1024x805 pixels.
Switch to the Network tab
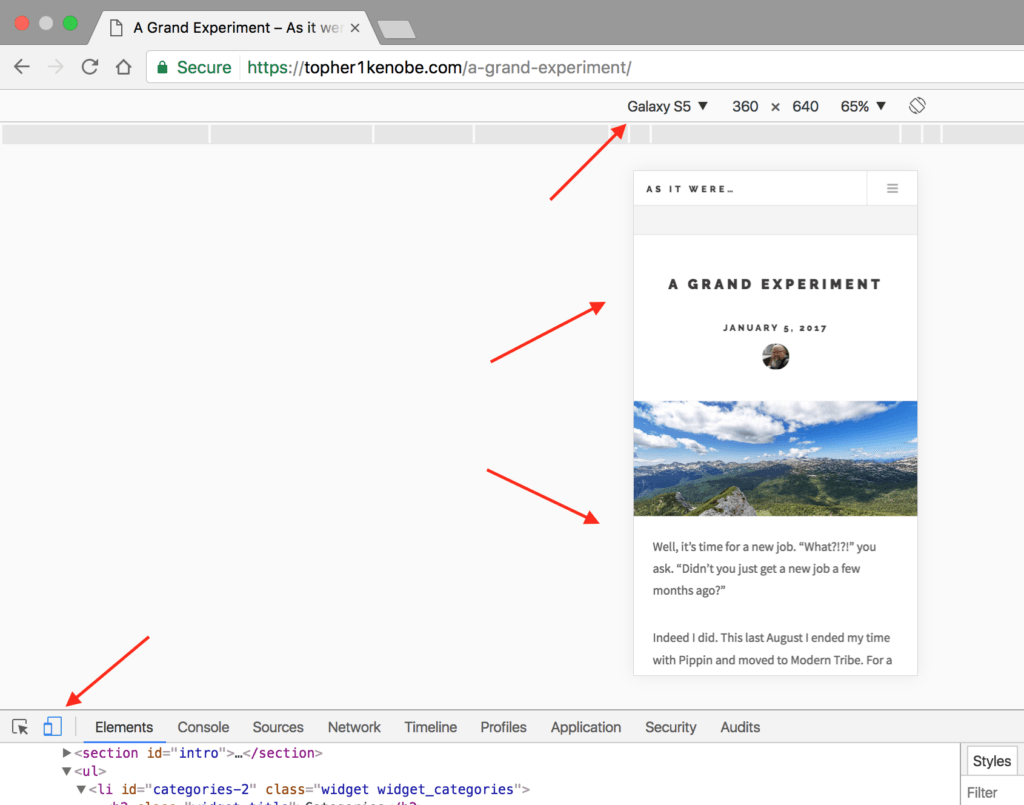click(x=354, y=727)
